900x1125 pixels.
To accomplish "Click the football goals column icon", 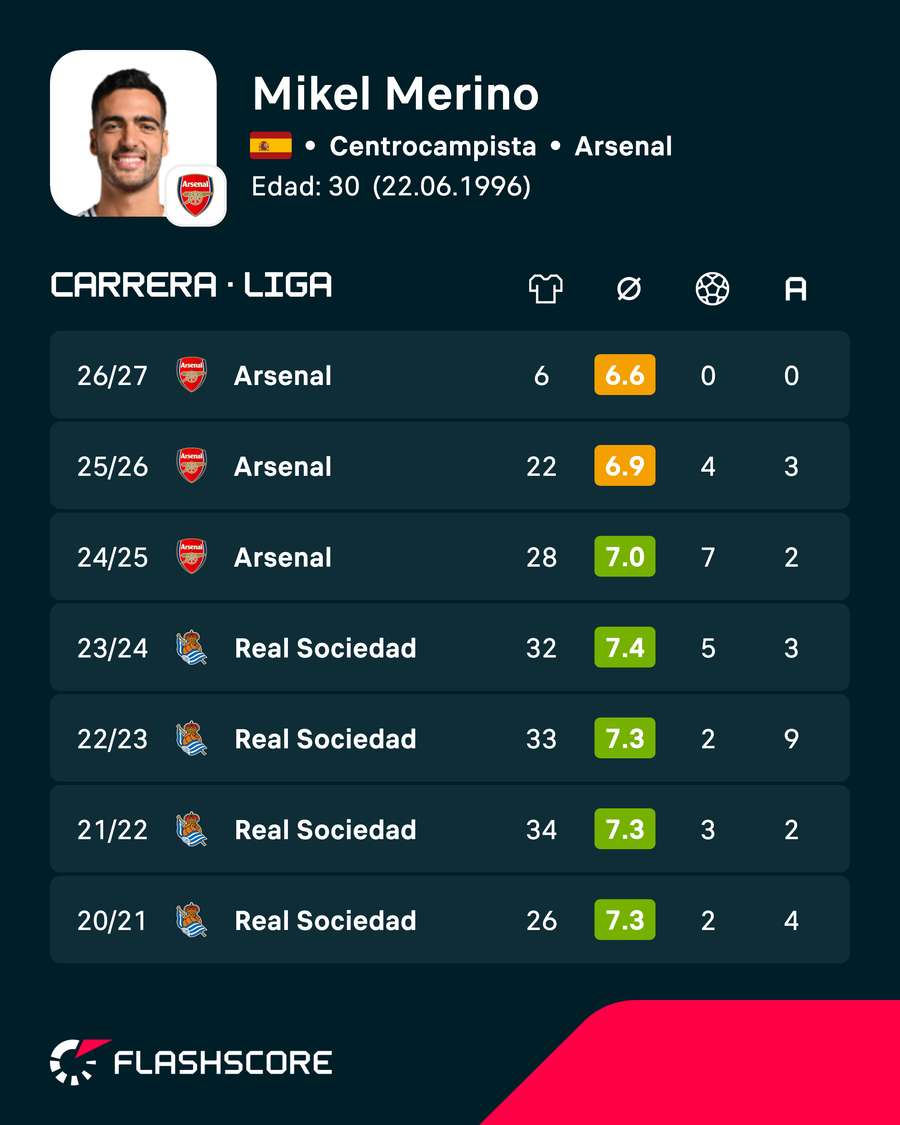I will pyautogui.click(x=712, y=289).
